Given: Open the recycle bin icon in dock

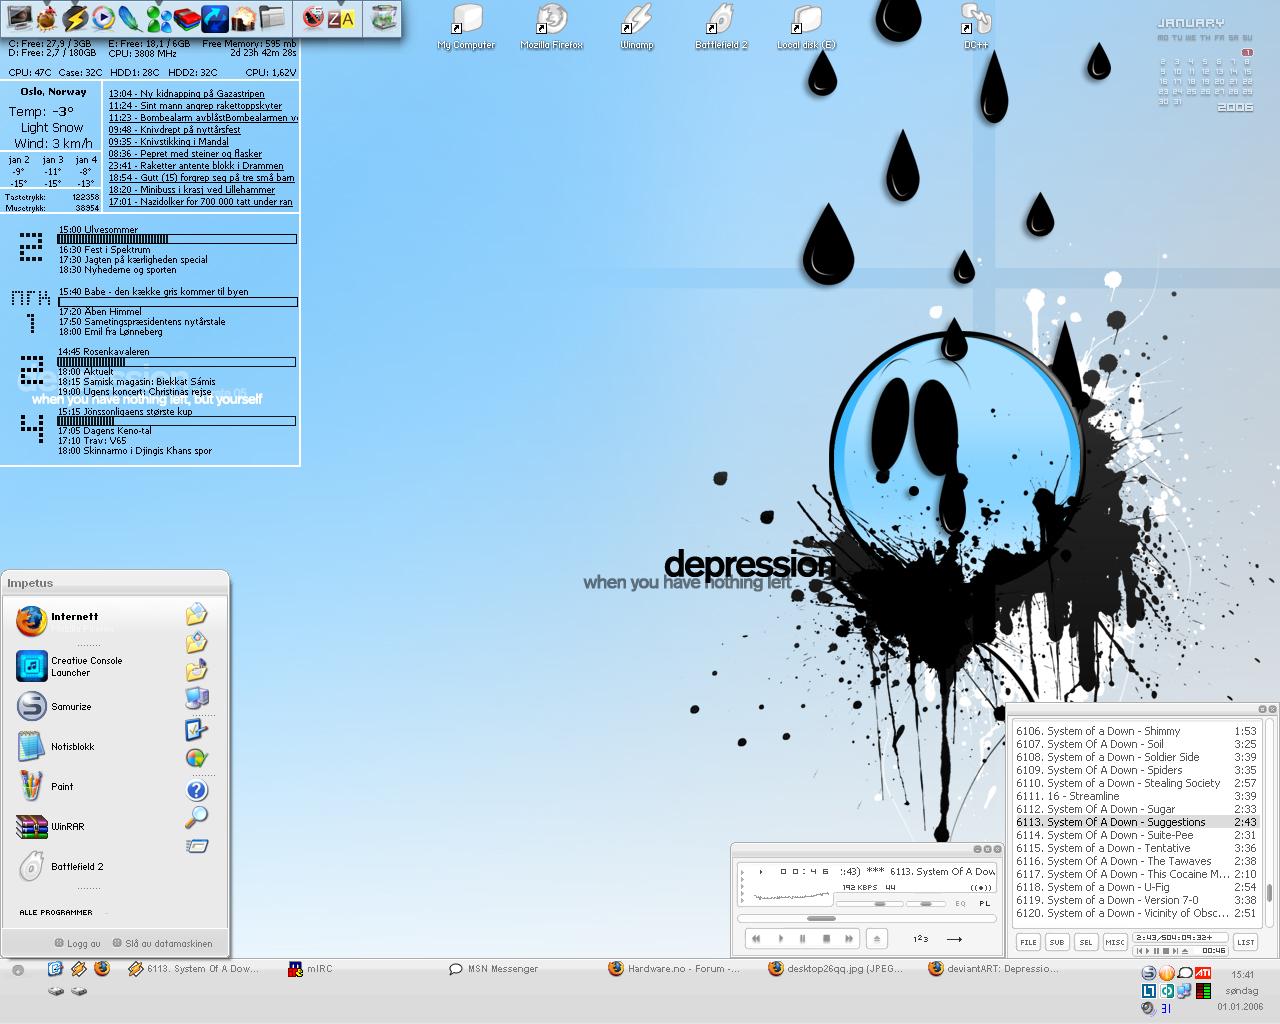Looking at the screenshot, I should pyautogui.click(x=382, y=17).
